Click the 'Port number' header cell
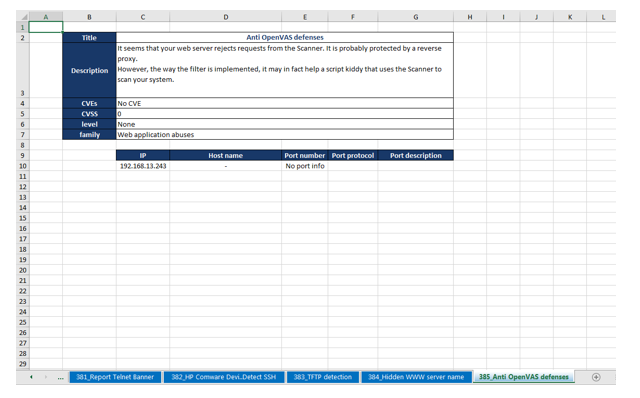640x398 pixels. [x=304, y=155]
